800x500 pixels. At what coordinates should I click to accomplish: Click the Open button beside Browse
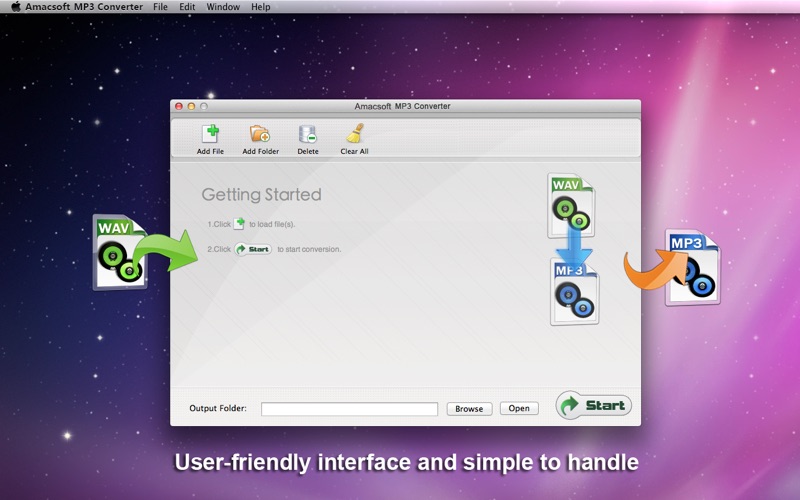(x=519, y=408)
